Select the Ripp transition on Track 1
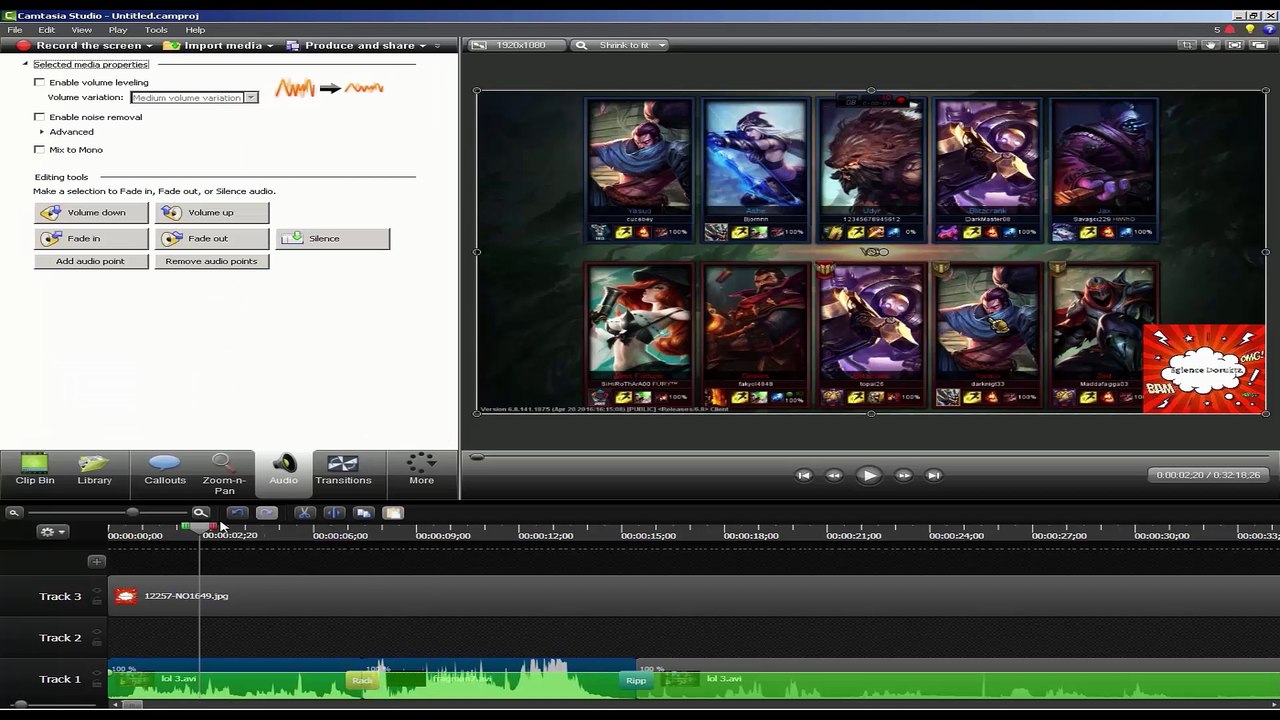1280x720 pixels. (636, 681)
